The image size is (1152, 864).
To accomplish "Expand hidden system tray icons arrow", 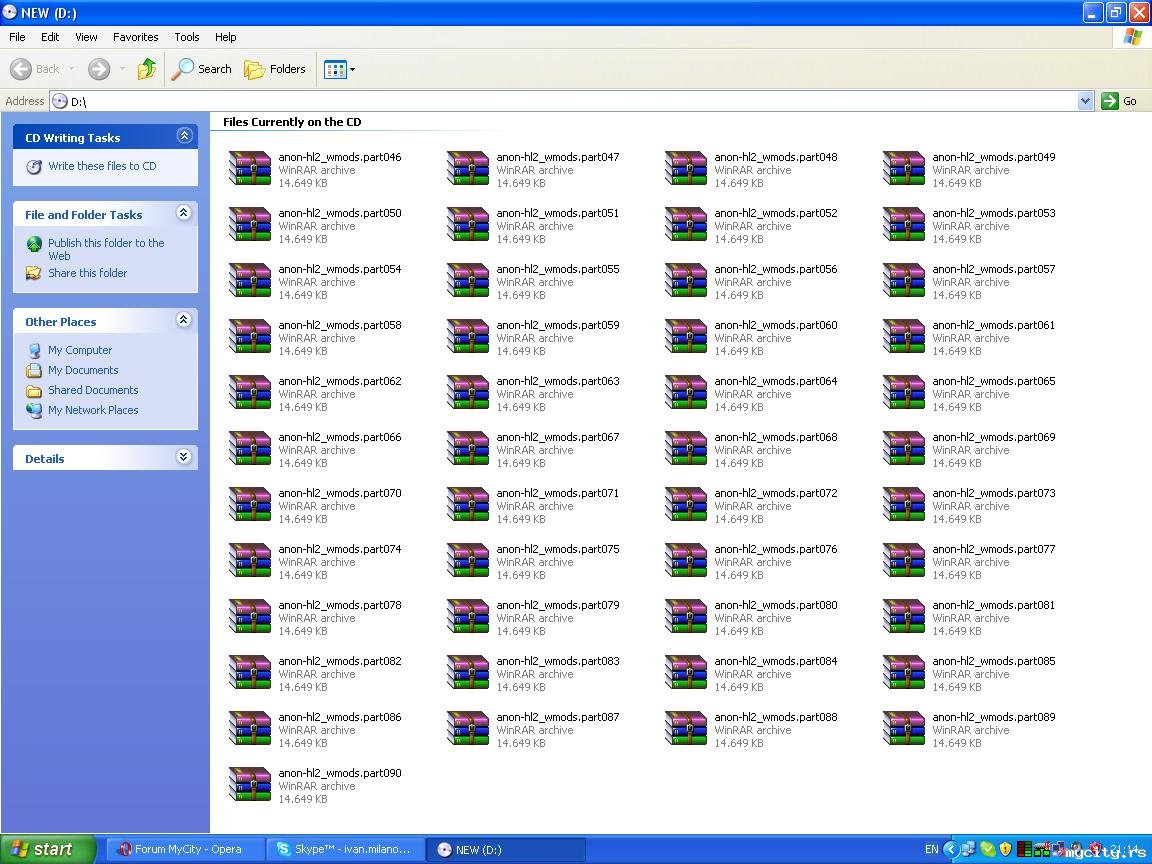I will [x=949, y=850].
